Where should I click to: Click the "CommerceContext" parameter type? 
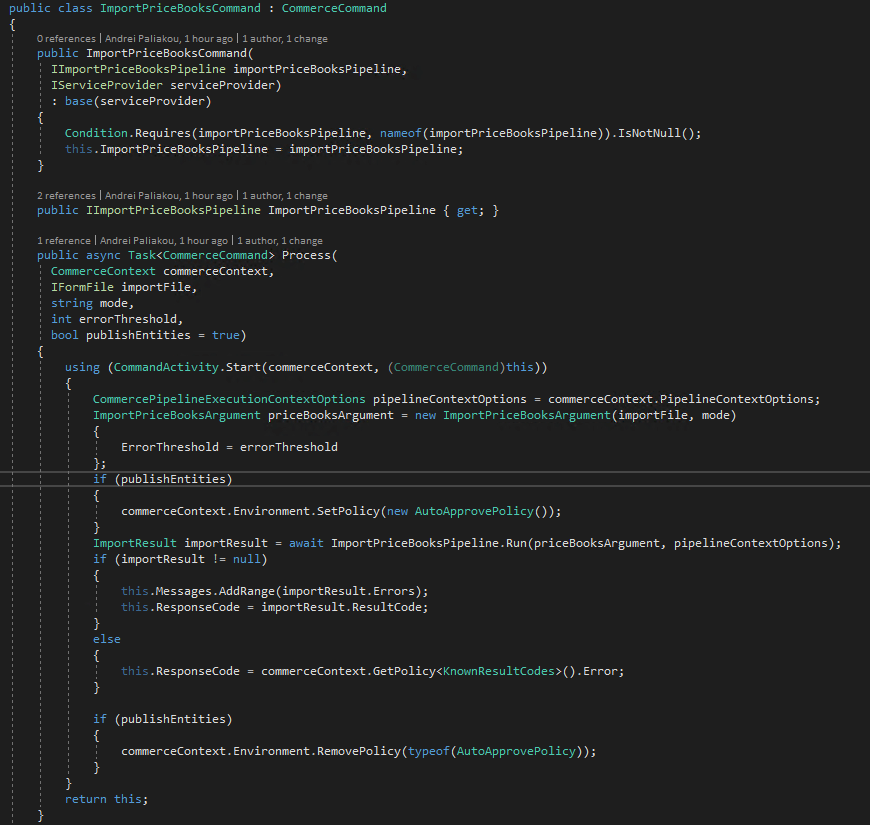click(x=103, y=271)
